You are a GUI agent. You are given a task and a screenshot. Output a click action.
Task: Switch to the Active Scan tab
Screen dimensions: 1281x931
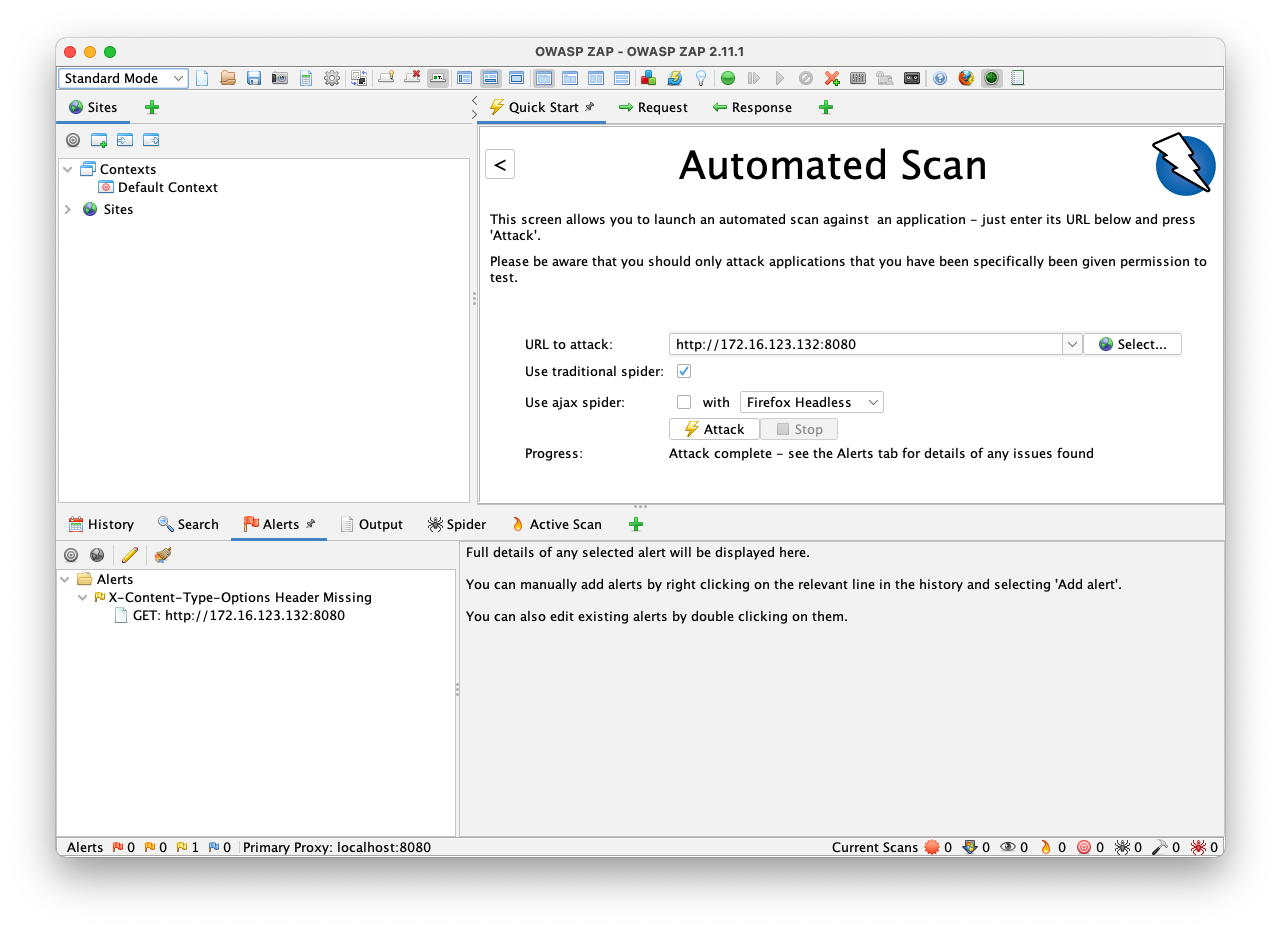[556, 524]
